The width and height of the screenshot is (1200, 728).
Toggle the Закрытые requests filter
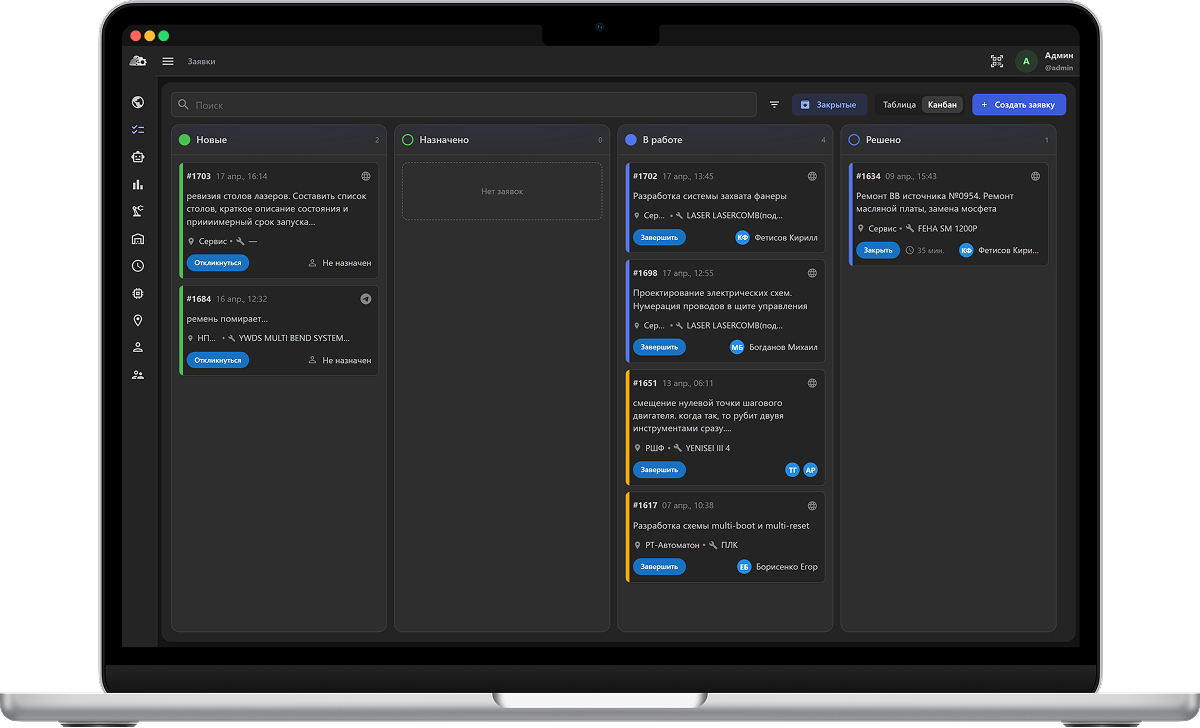tap(829, 105)
